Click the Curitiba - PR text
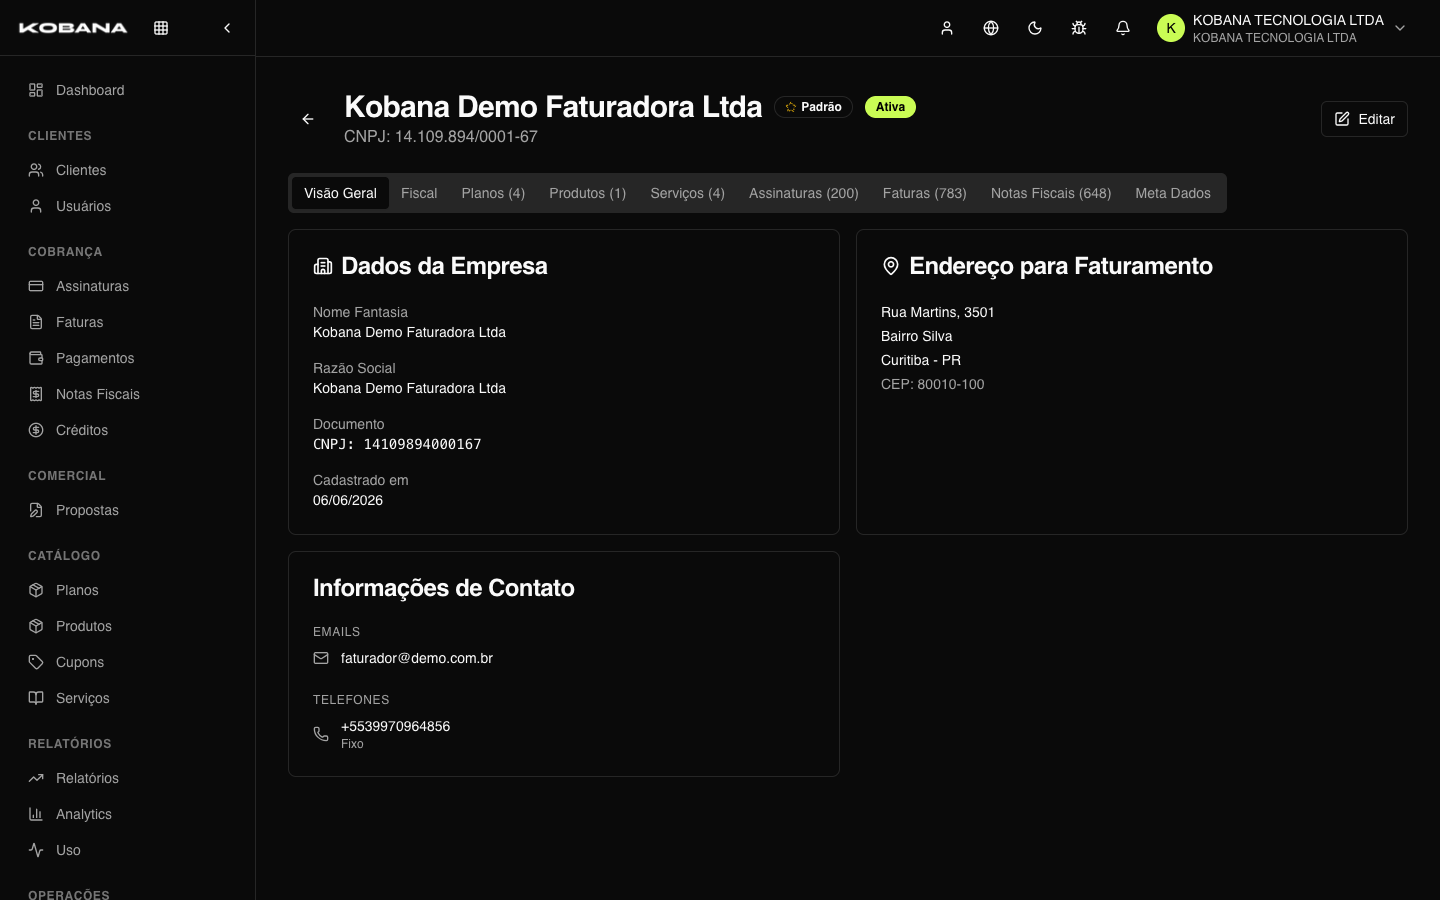Viewport: 1440px width, 900px height. (920, 360)
